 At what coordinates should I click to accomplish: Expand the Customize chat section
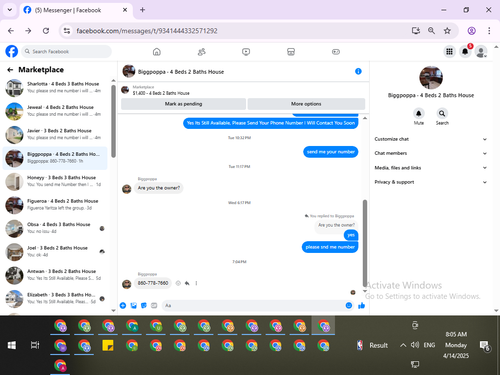[x=431, y=139]
